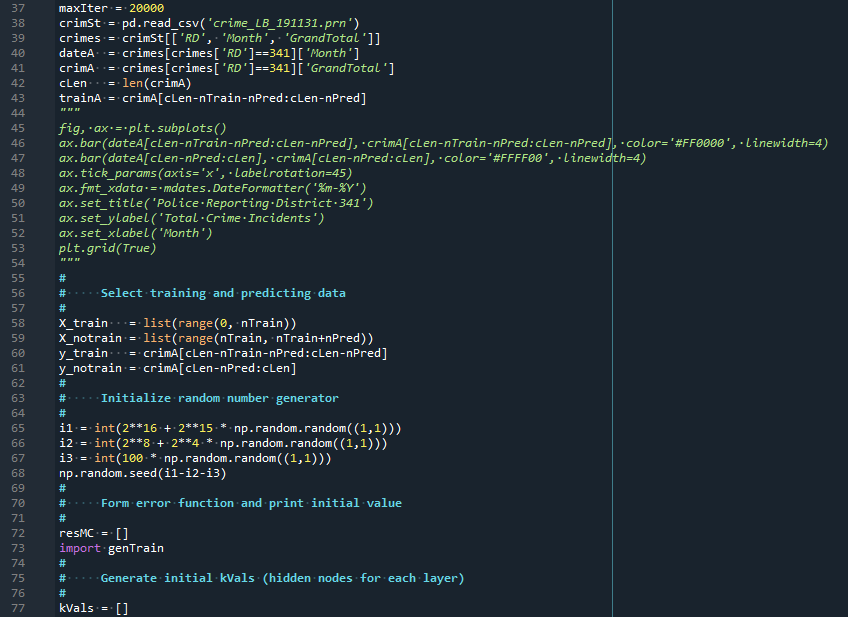Click 'Select training and predicting data' comment

click(x=224, y=293)
